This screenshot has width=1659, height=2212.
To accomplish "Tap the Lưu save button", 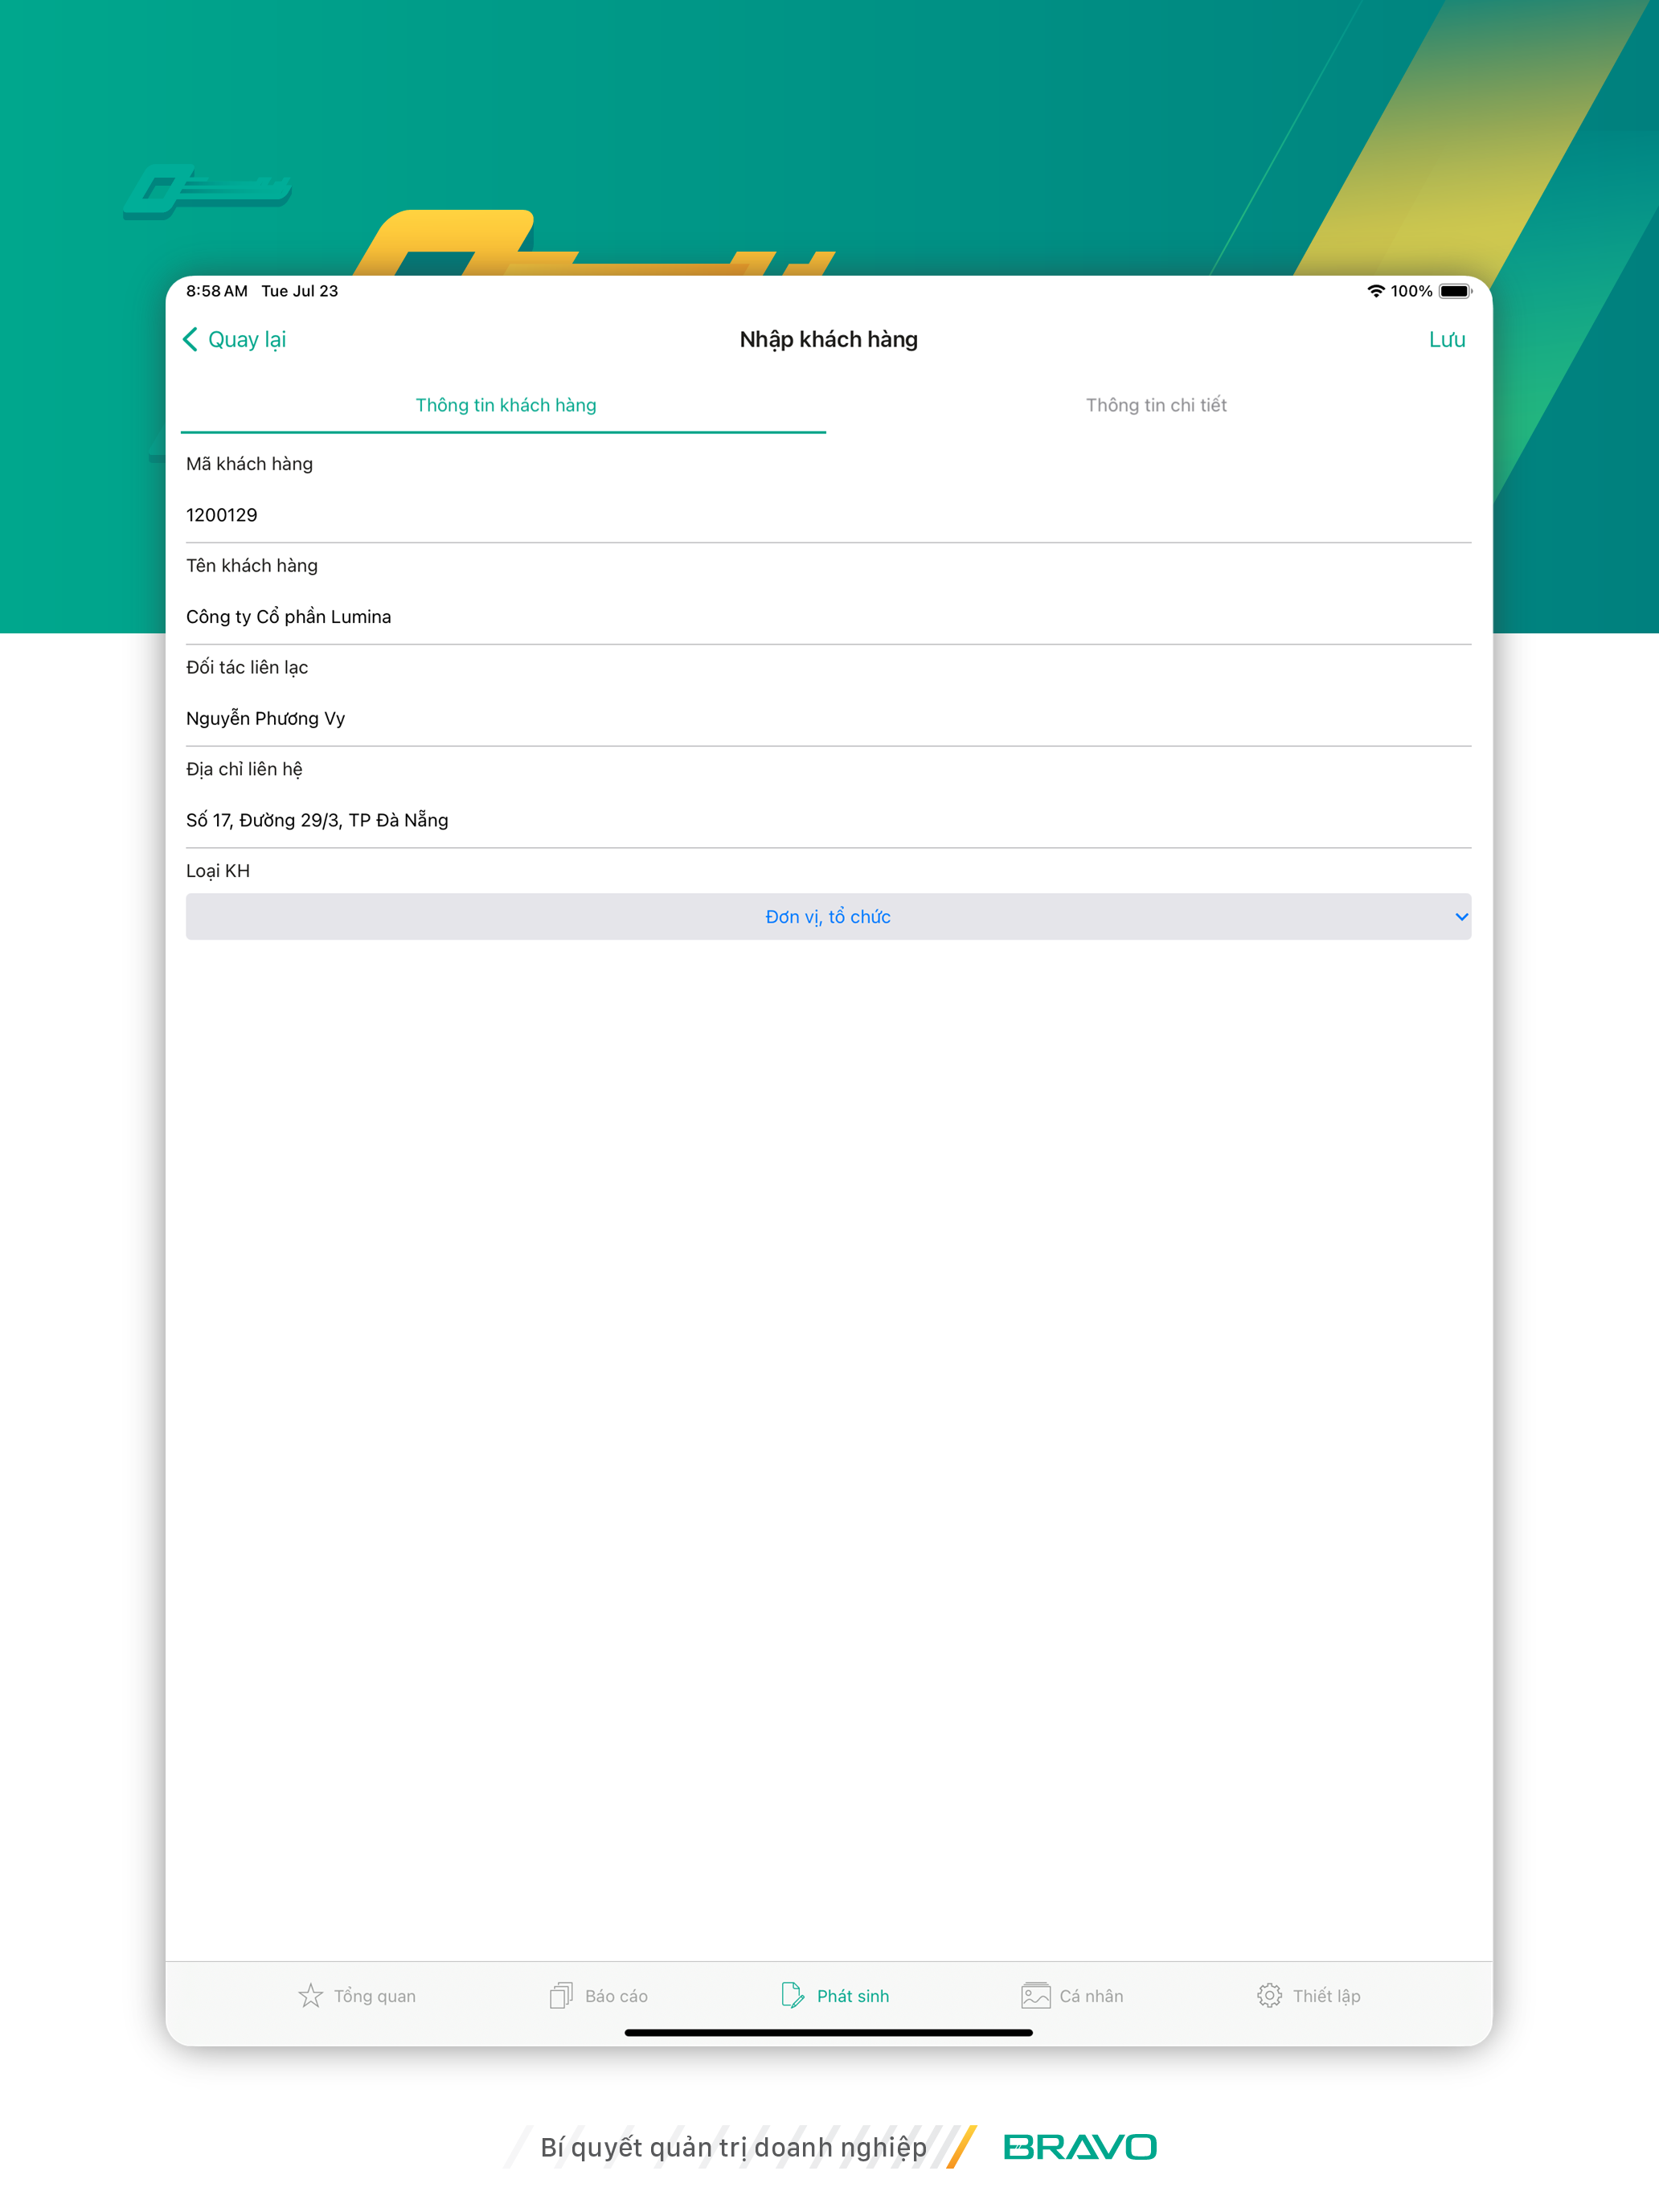I will click(1446, 340).
